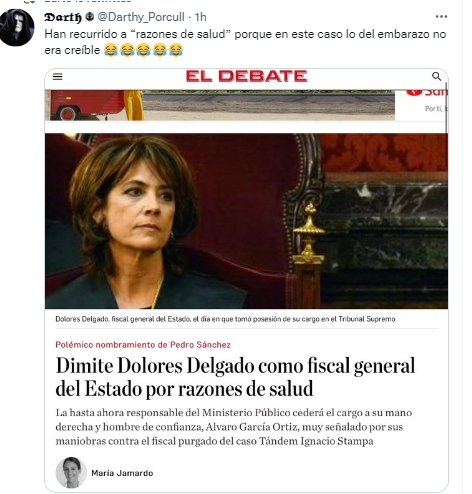472x494 pixels.
Task: Click the headline Dimite Dolores Delgado
Action: point(235,377)
